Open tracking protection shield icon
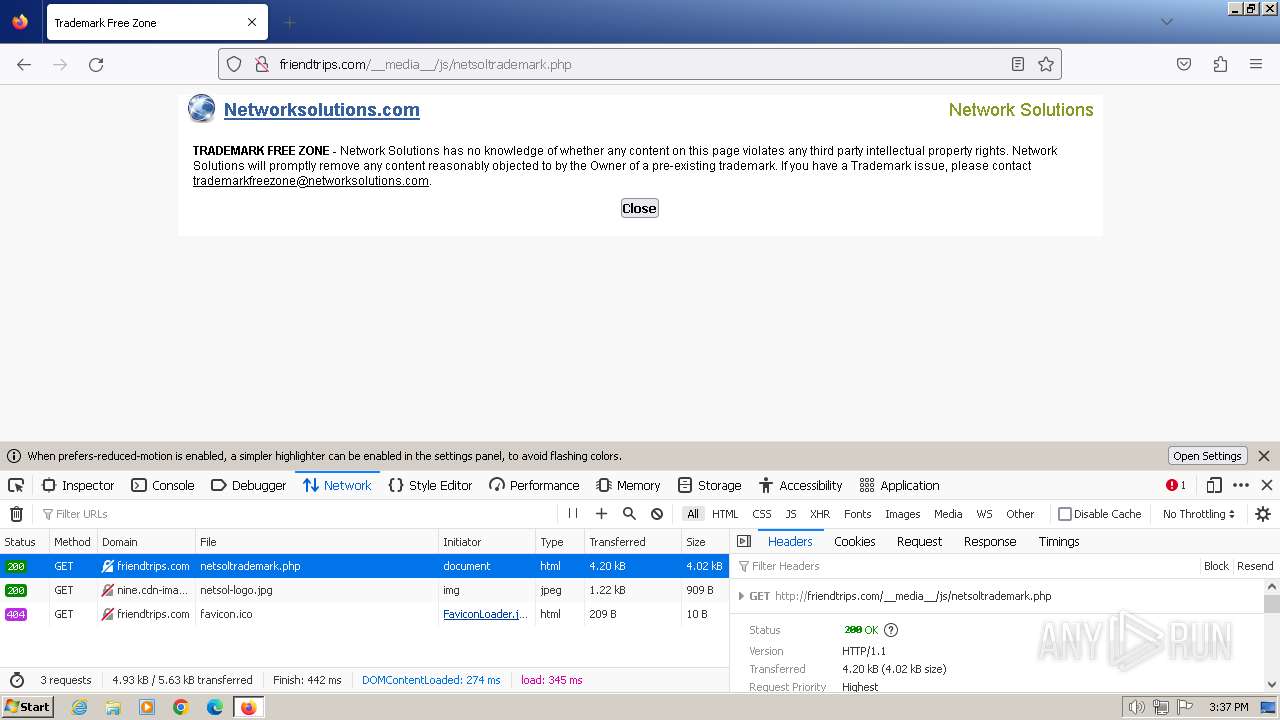The height and width of the screenshot is (720, 1280). tap(234, 64)
